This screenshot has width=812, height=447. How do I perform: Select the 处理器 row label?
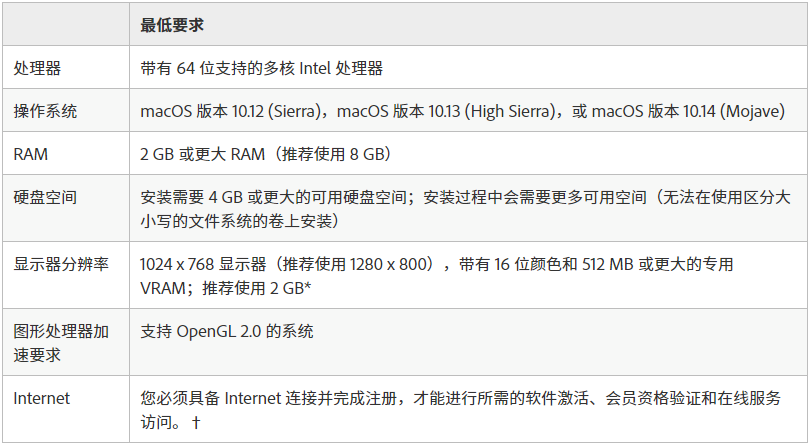[37, 68]
